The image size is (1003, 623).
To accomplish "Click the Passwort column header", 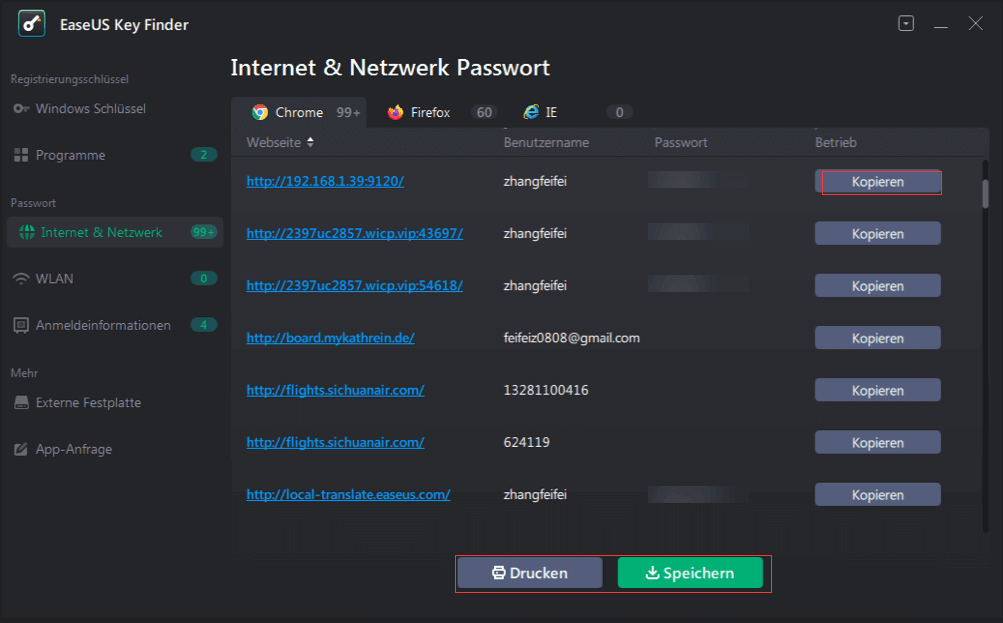I will pyautogui.click(x=681, y=142).
